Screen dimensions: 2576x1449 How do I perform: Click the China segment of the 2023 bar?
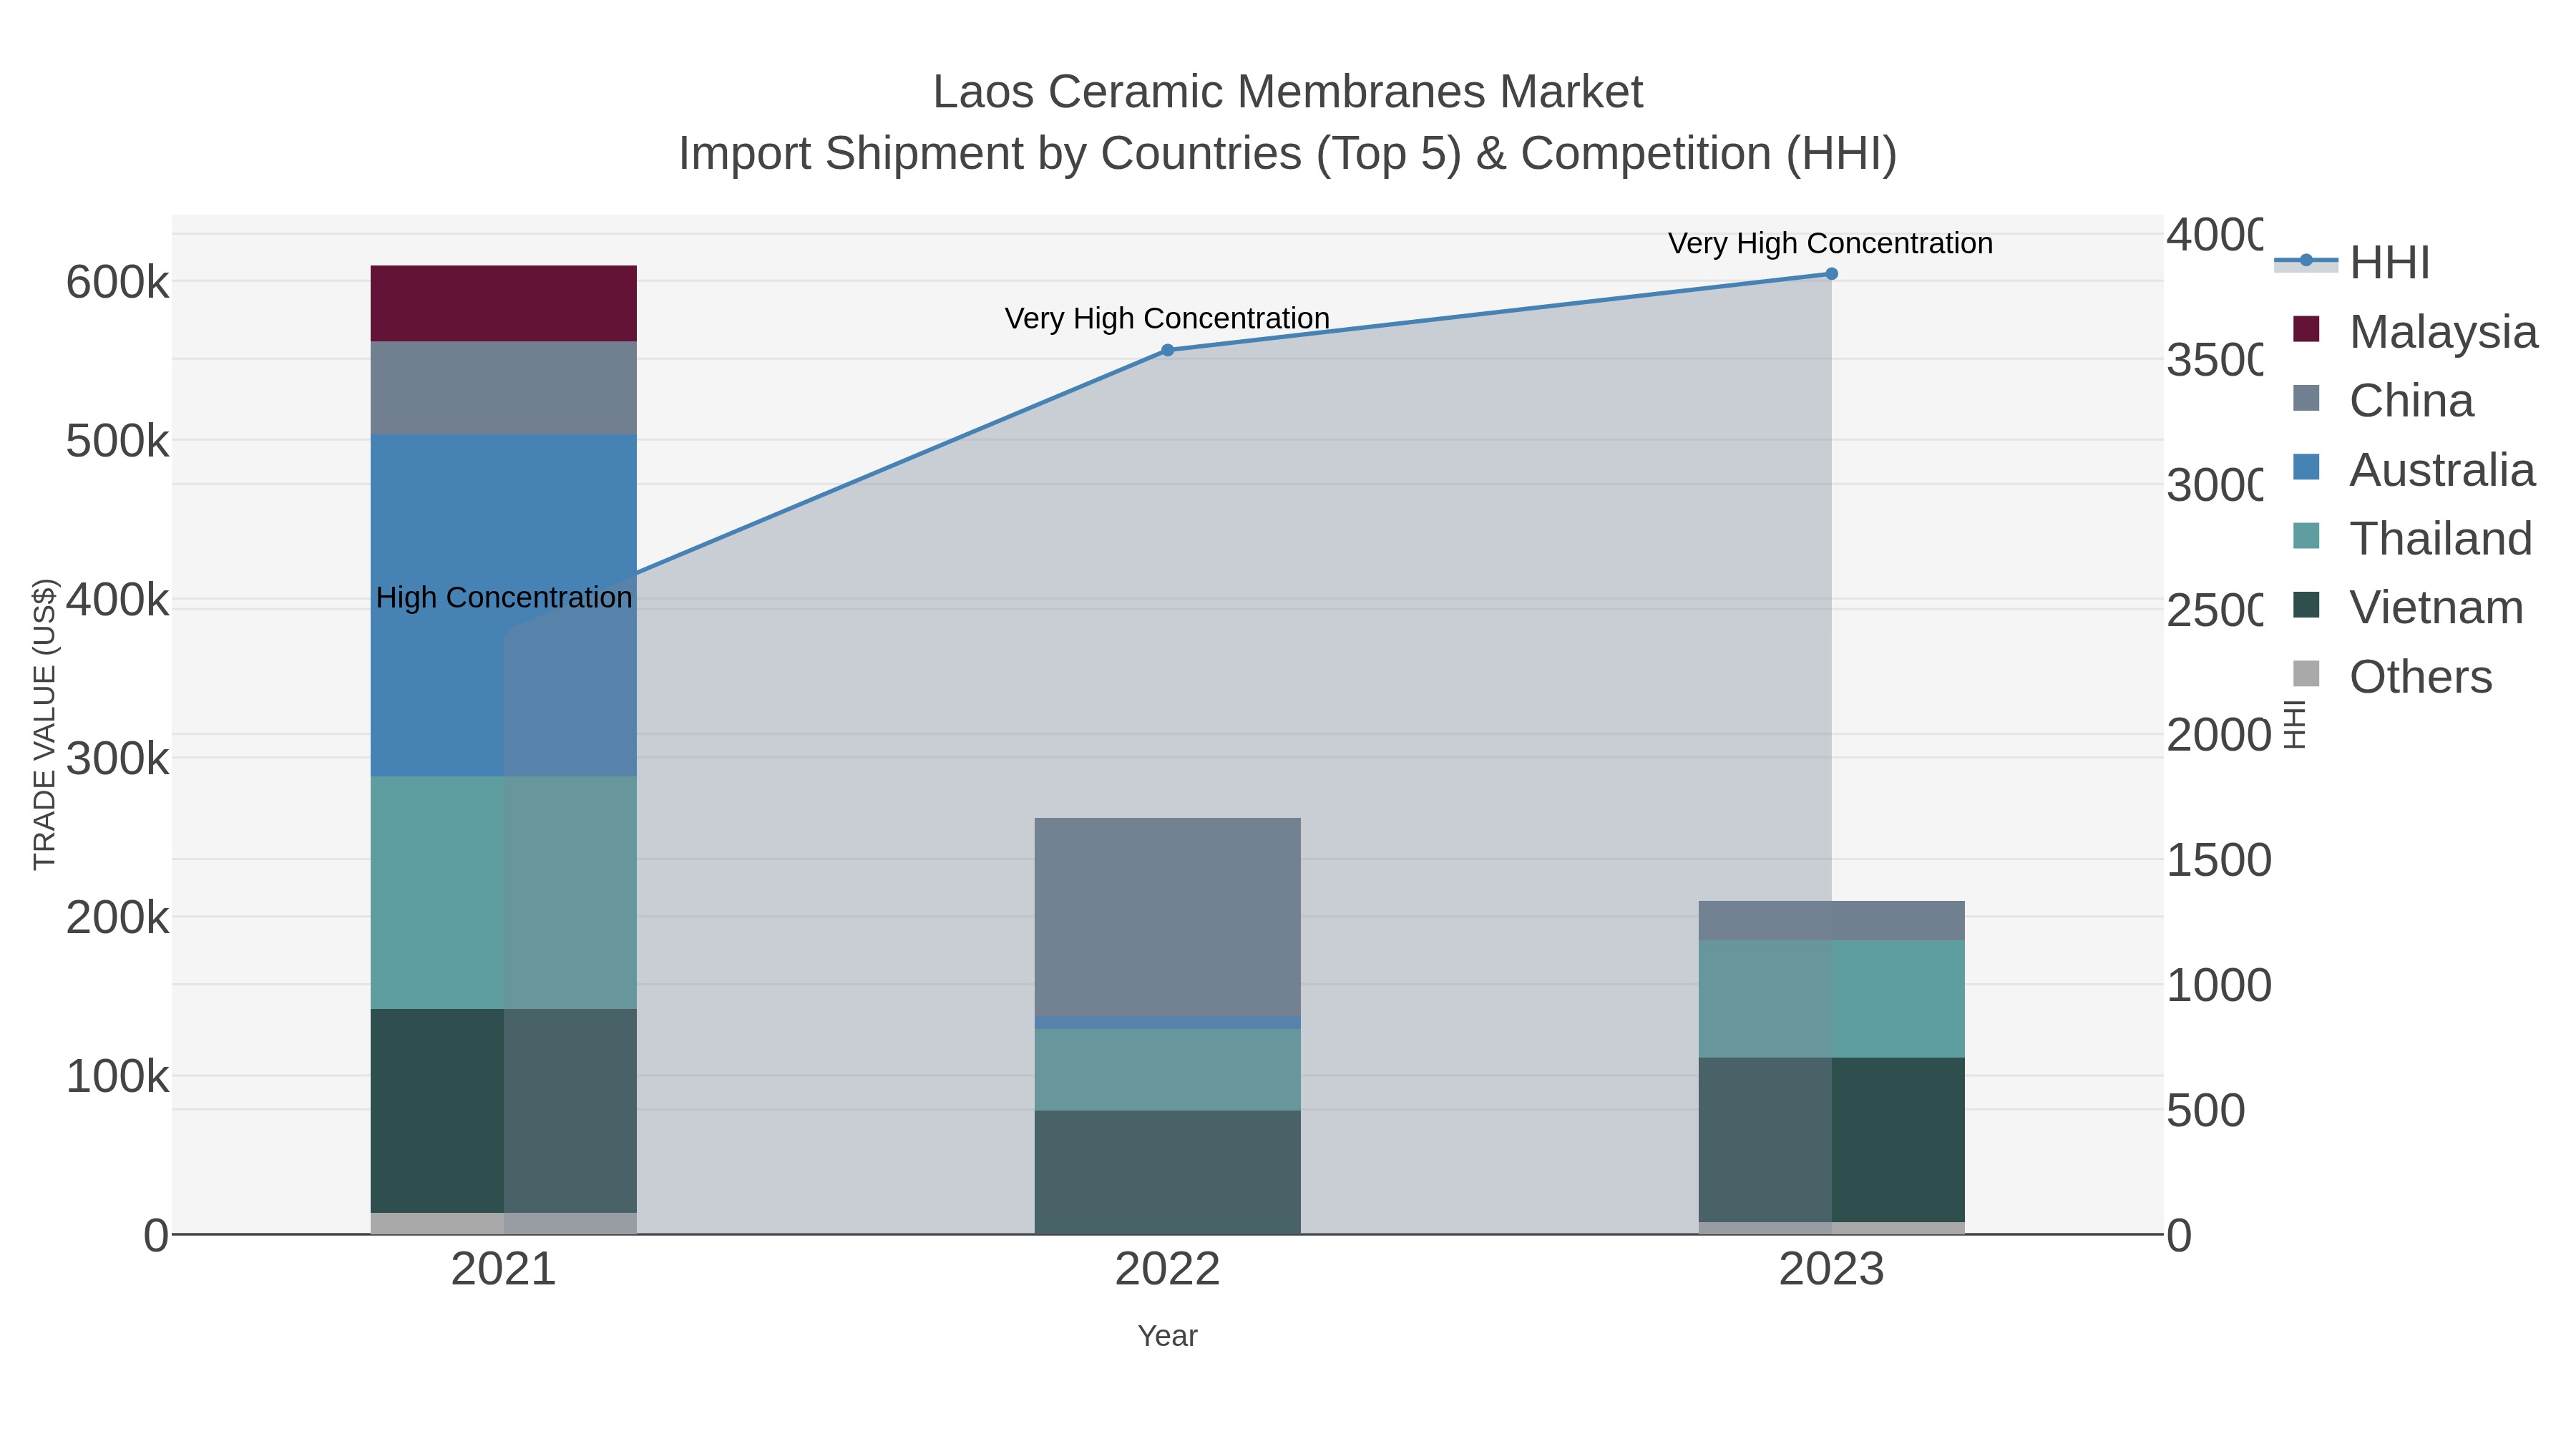coord(1831,921)
